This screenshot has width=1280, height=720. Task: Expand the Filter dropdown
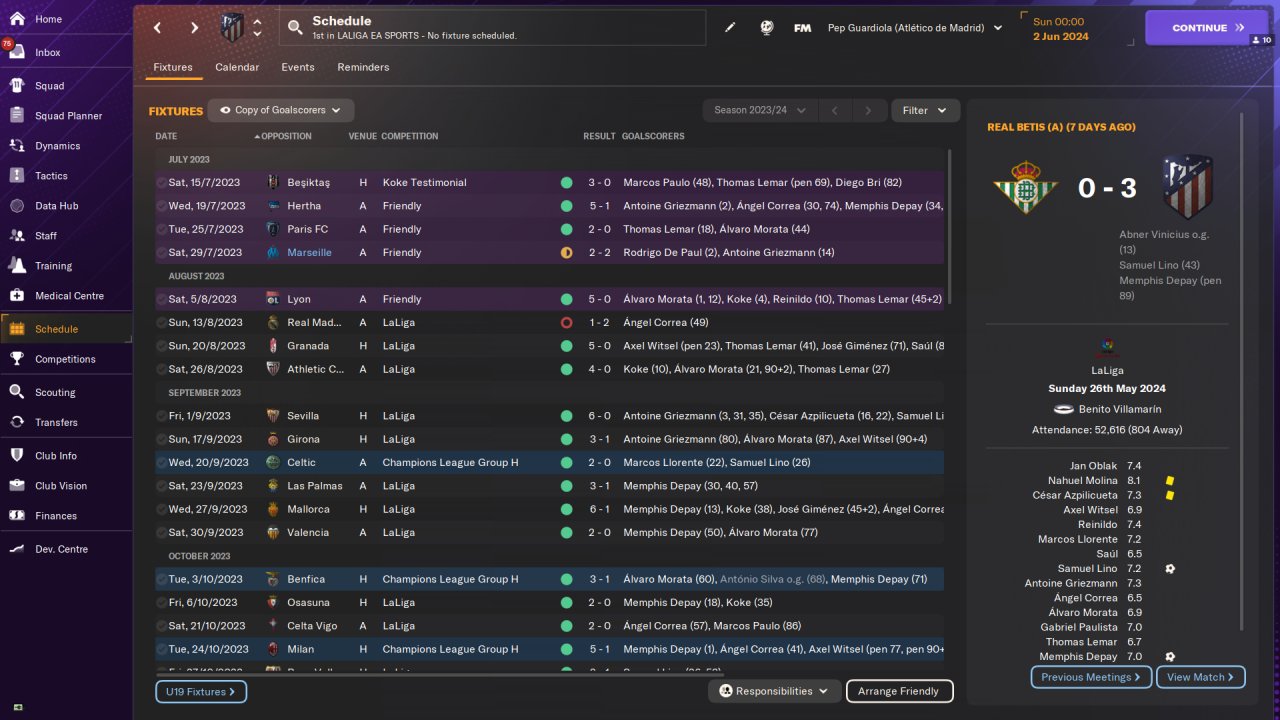click(x=925, y=110)
